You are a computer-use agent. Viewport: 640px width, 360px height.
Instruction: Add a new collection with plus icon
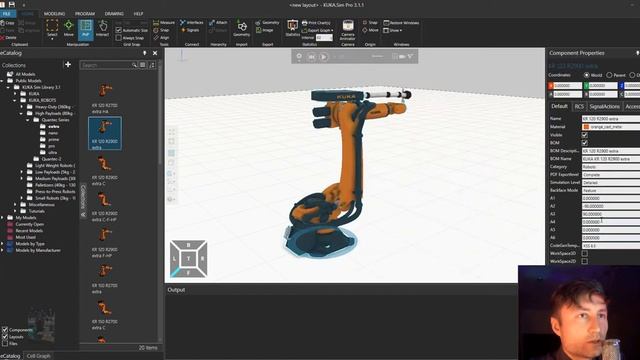pos(68,64)
